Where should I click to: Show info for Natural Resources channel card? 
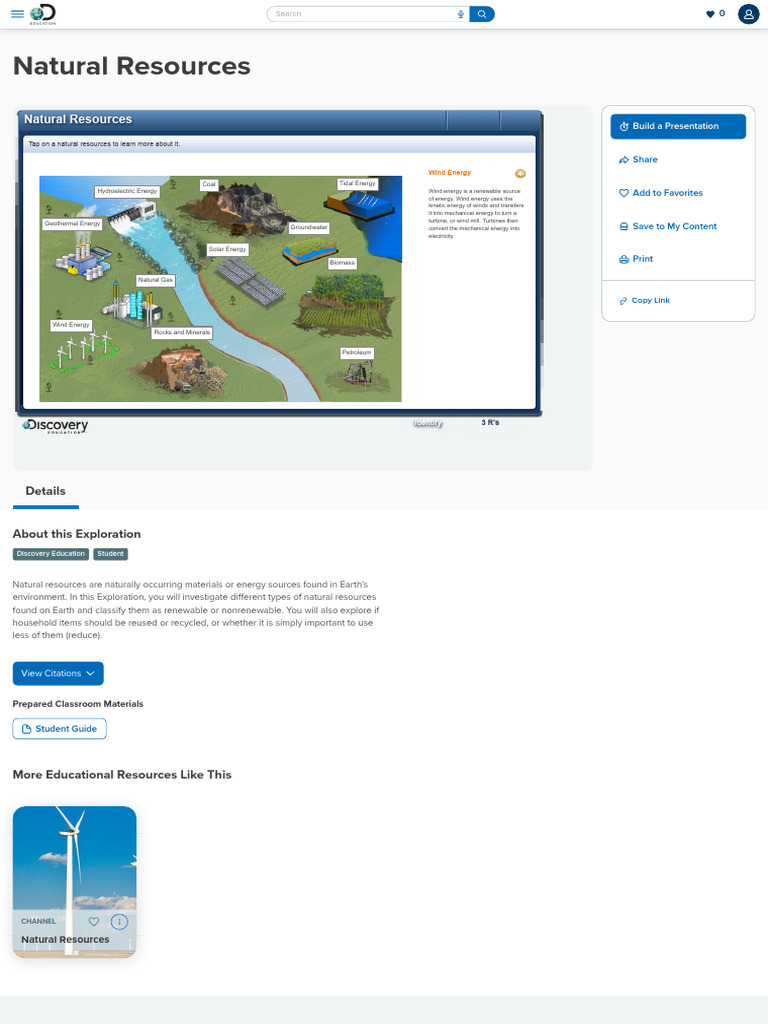tap(119, 921)
